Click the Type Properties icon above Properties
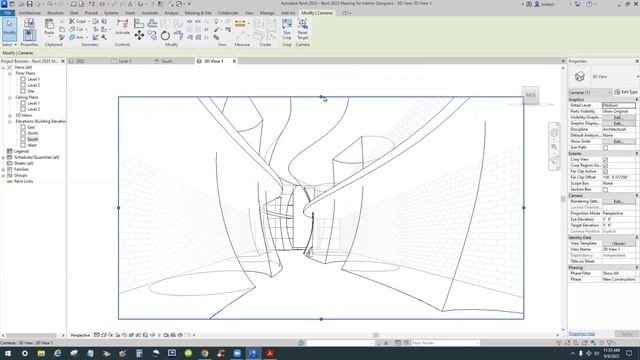The width and height of the screenshot is (640, 360). point(29,23)
